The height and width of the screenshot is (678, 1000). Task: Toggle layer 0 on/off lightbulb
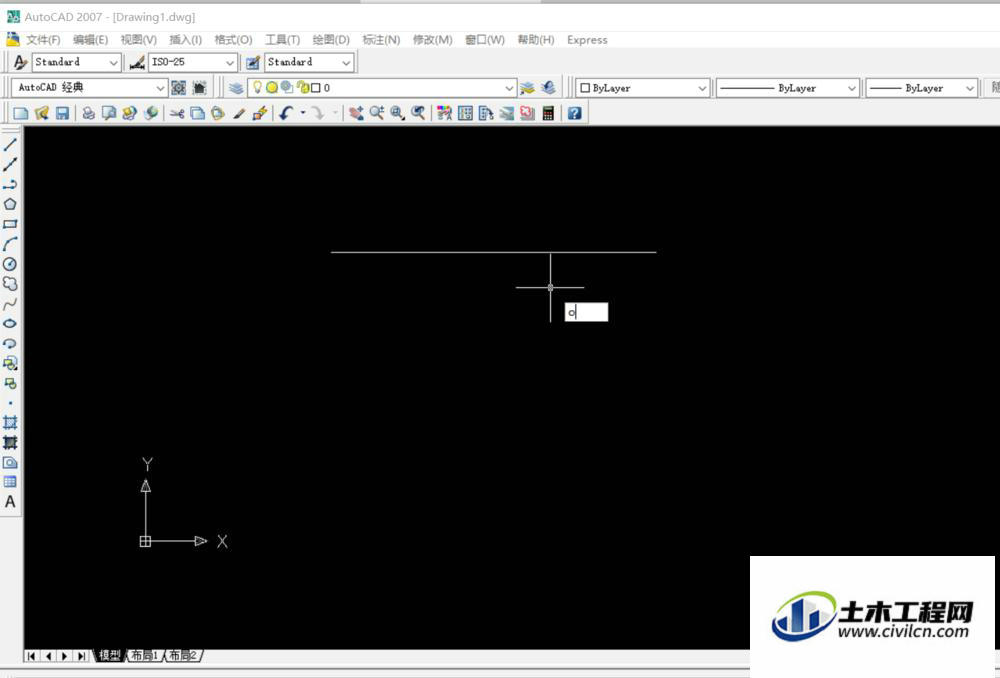[257, 87]
